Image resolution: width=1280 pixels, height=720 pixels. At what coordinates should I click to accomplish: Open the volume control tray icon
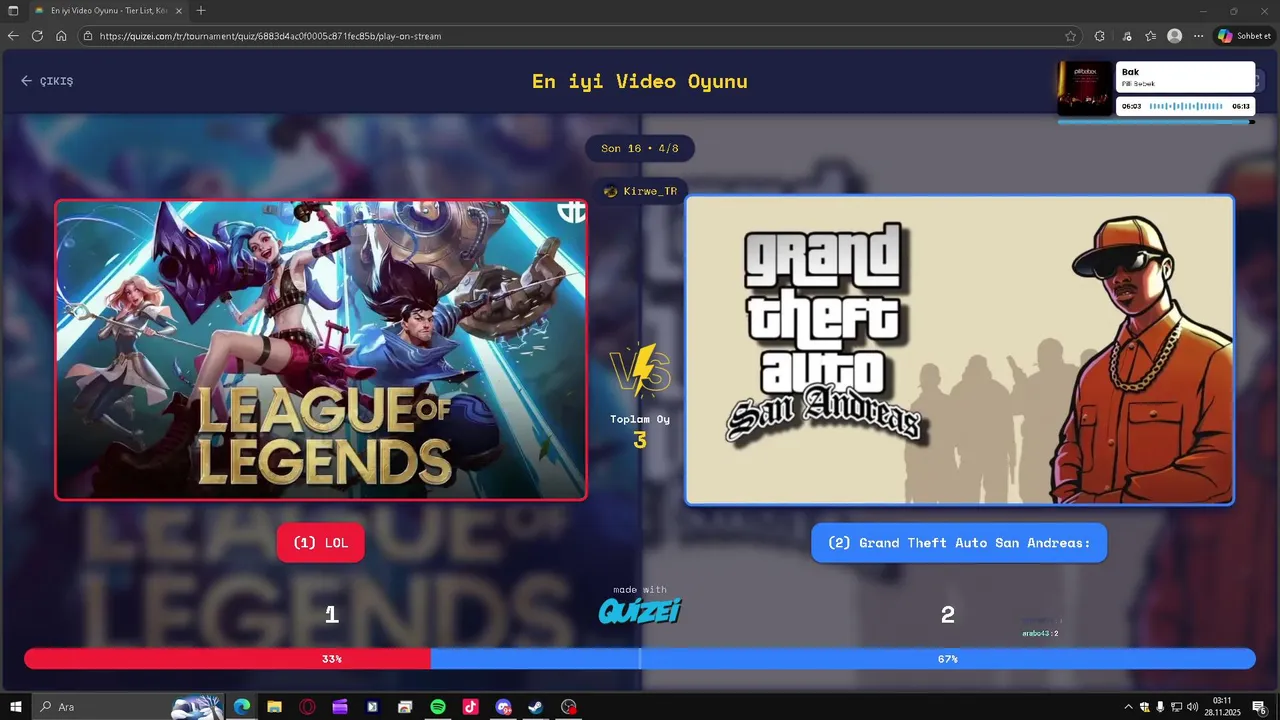coord(1192,707)
